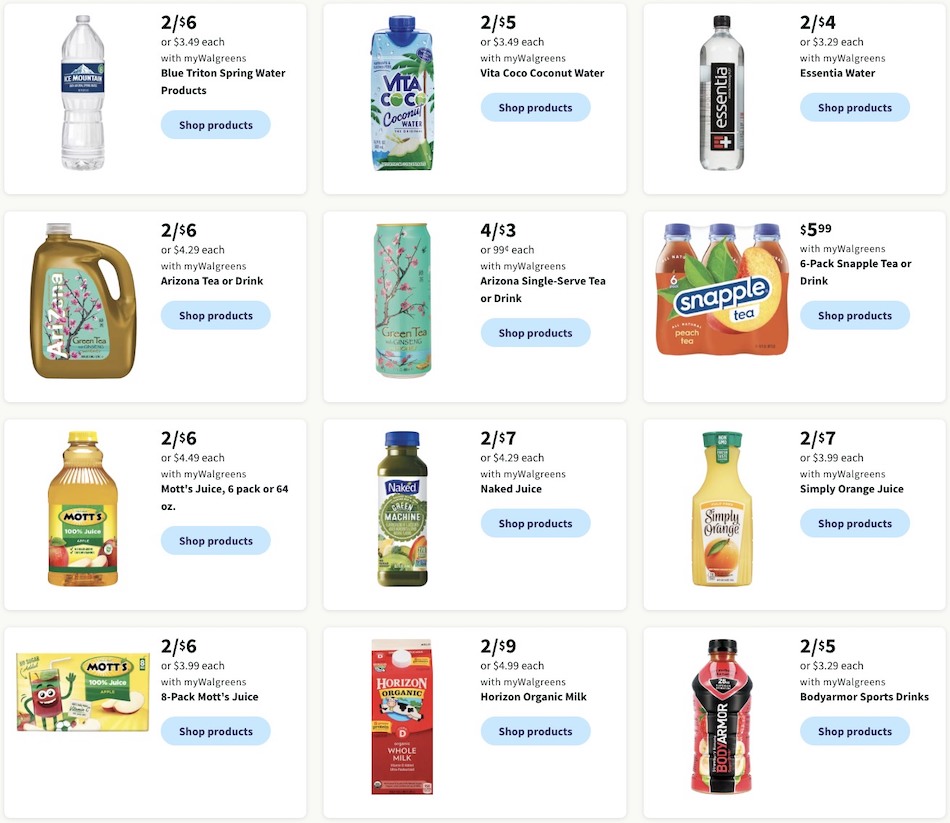Click Shop products for Mott's Juice 64 oz
Screen dimensions: 950x823
[x=215, y=540]
